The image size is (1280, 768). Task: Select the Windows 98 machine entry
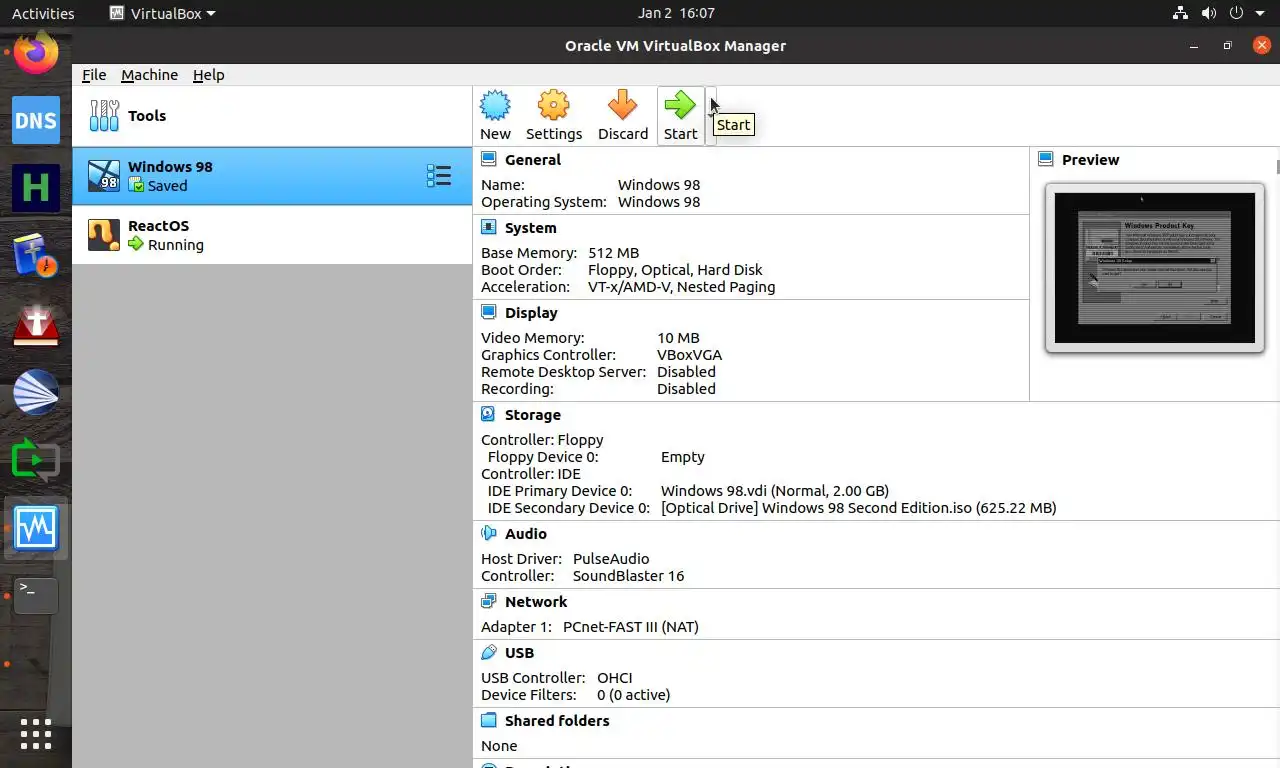tap(272, 176)
